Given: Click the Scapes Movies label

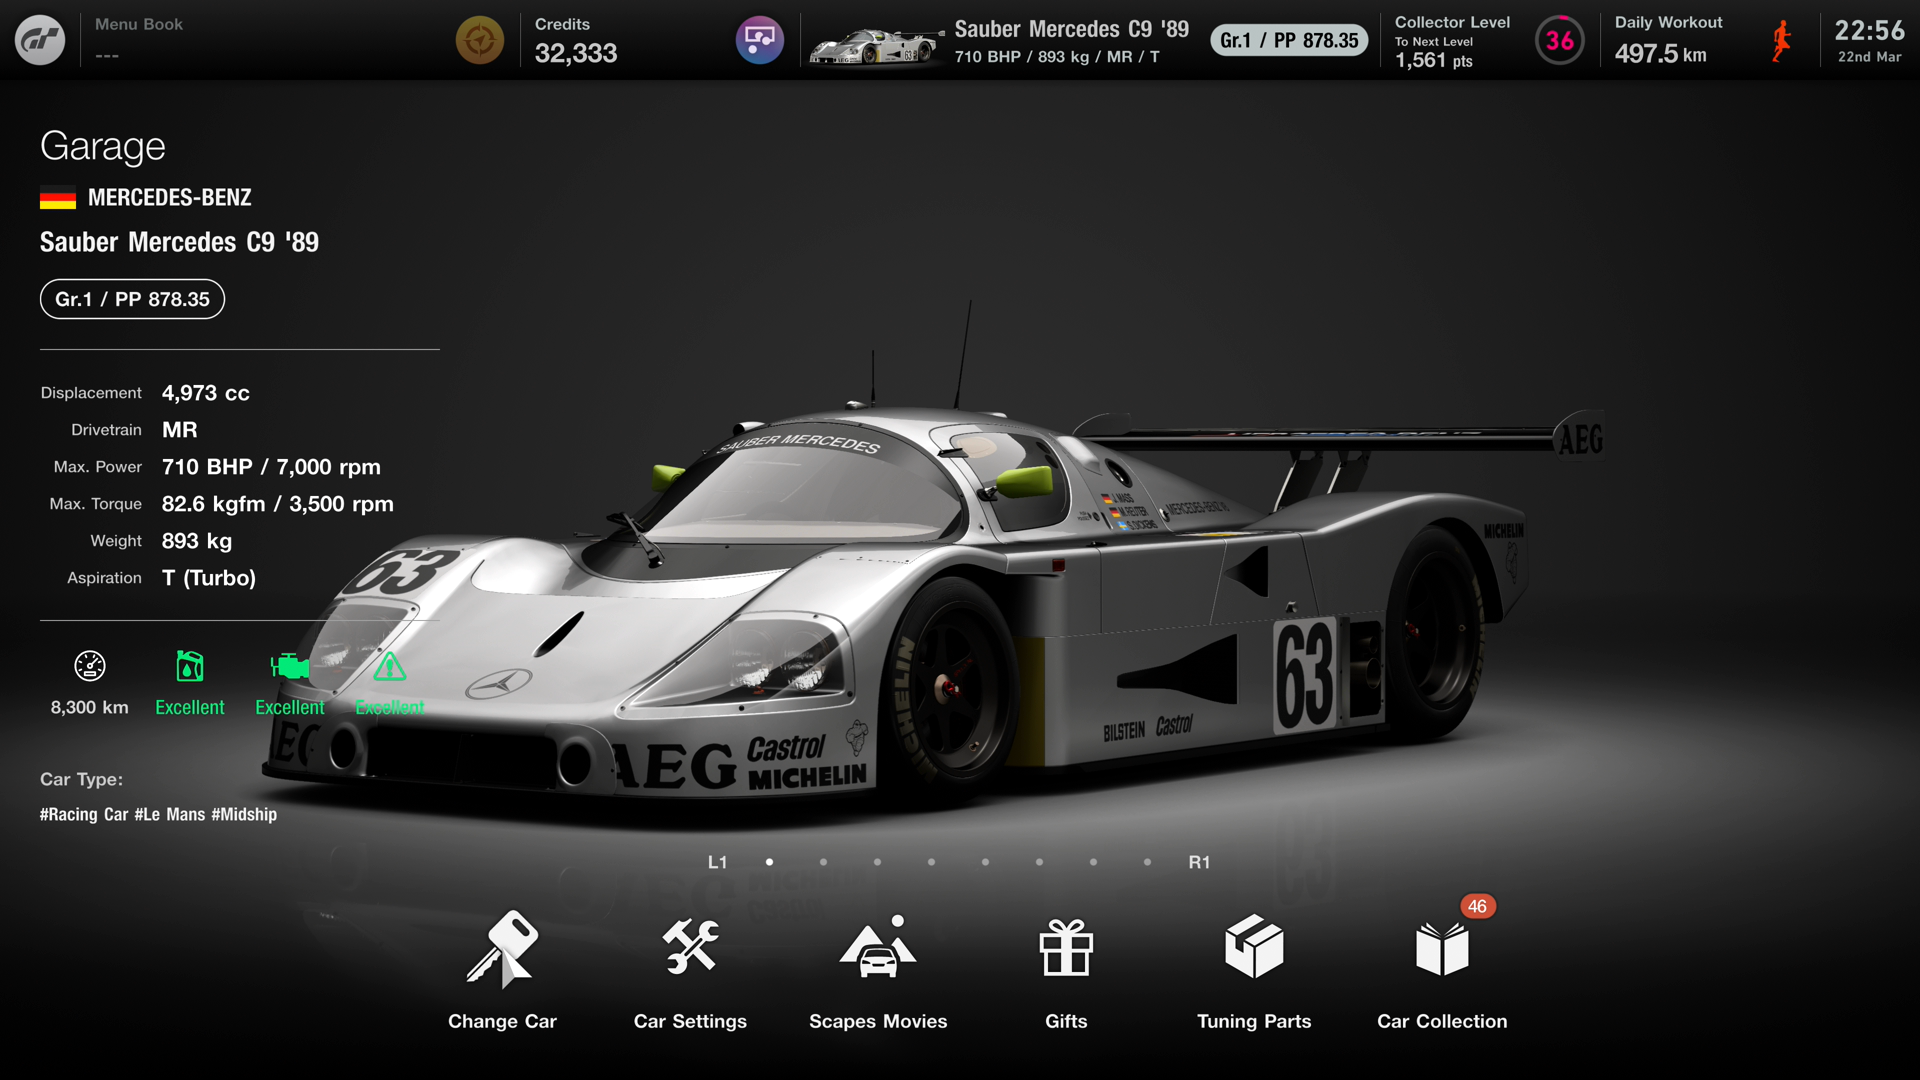Looking at the screenshot, I should point(878,1021).
